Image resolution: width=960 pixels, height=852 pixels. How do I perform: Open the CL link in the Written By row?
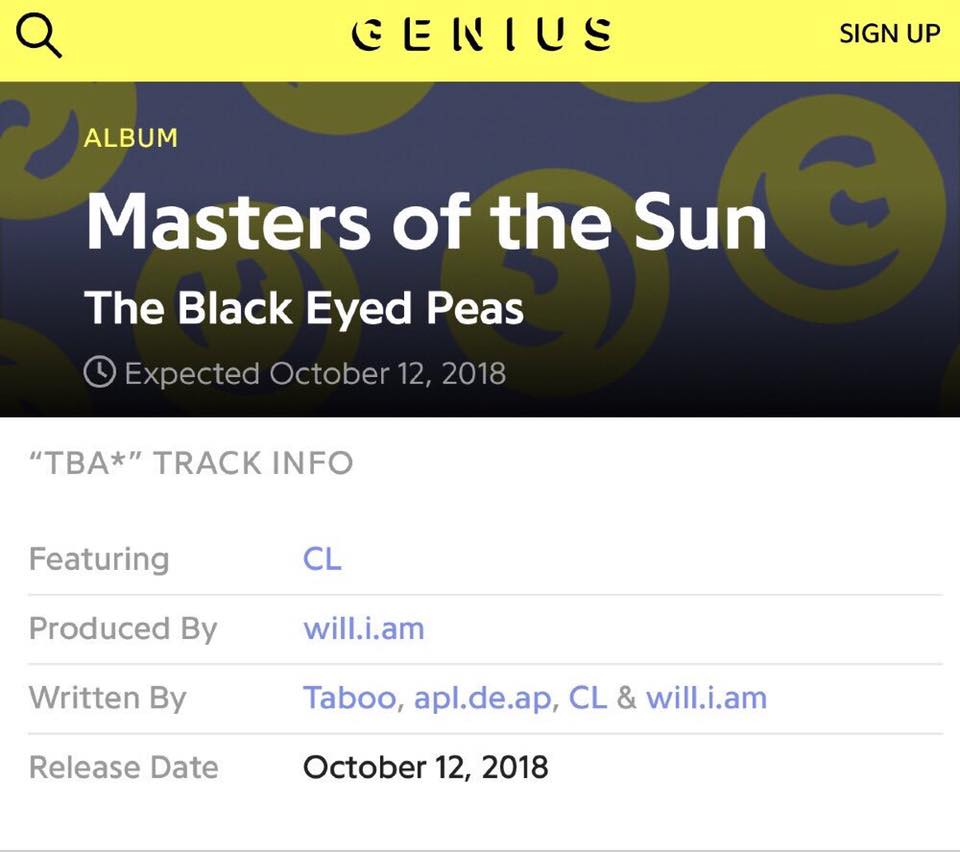pos(588,697)
